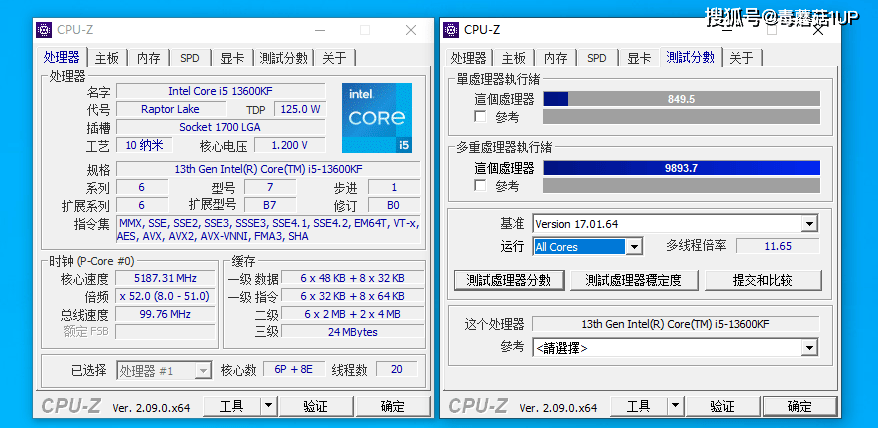This screenshot has width=878, height=428.
Task: Click 多线程倍率 value 11.65
Action: click(x=778, y=246)
